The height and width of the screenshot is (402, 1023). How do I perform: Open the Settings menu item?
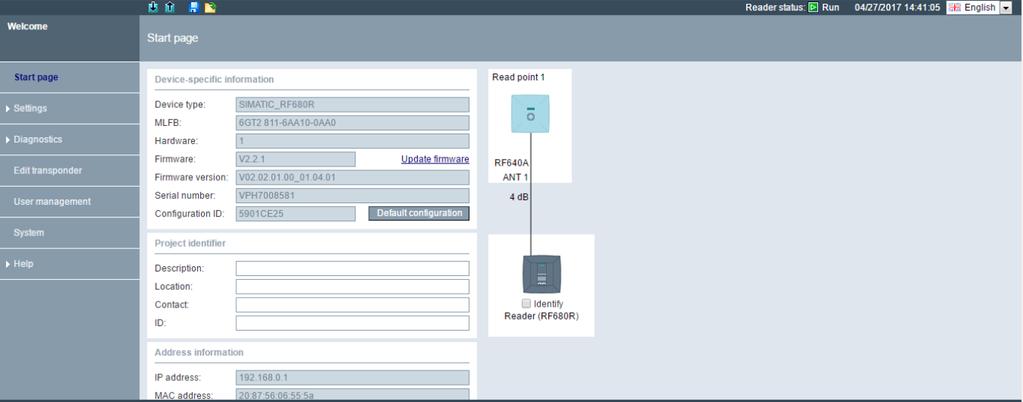pyautogui.click(x=70, y=108)
